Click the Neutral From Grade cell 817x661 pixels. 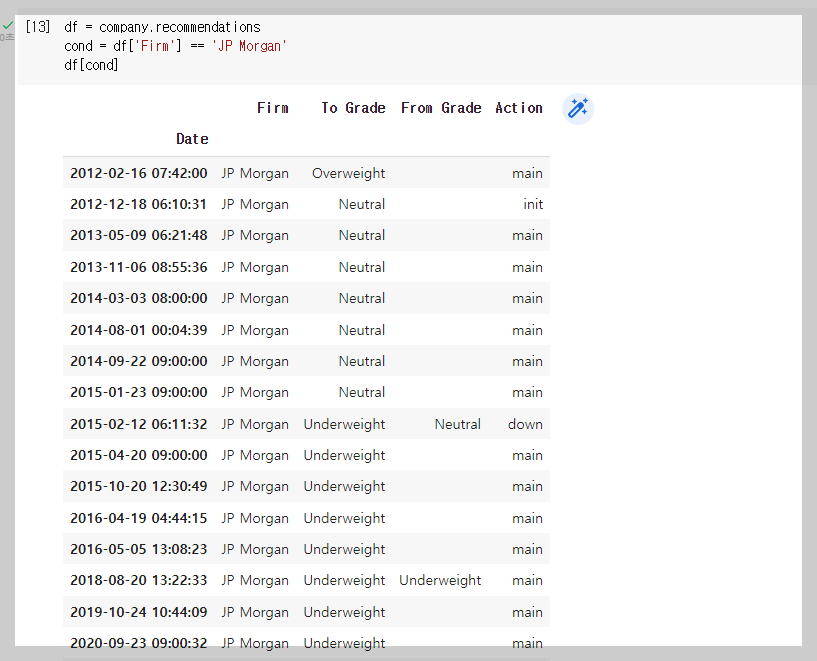pos(457,425)
